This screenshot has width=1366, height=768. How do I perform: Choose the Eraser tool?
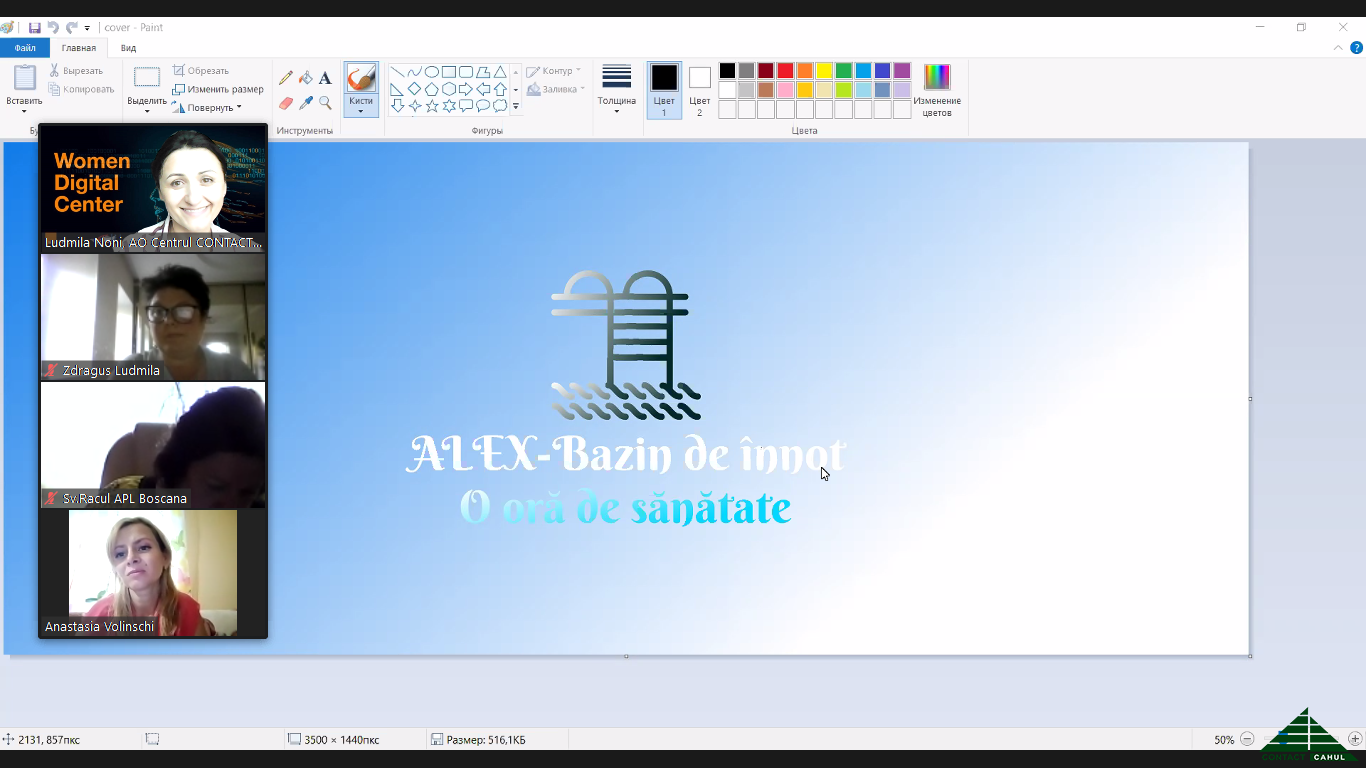click(x=286, y=103)
